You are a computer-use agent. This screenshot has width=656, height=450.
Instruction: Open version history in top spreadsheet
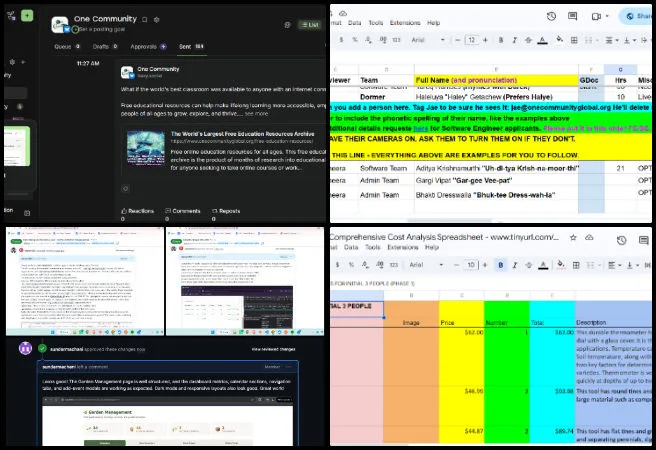pyautogui.click(x=551, y=16)
